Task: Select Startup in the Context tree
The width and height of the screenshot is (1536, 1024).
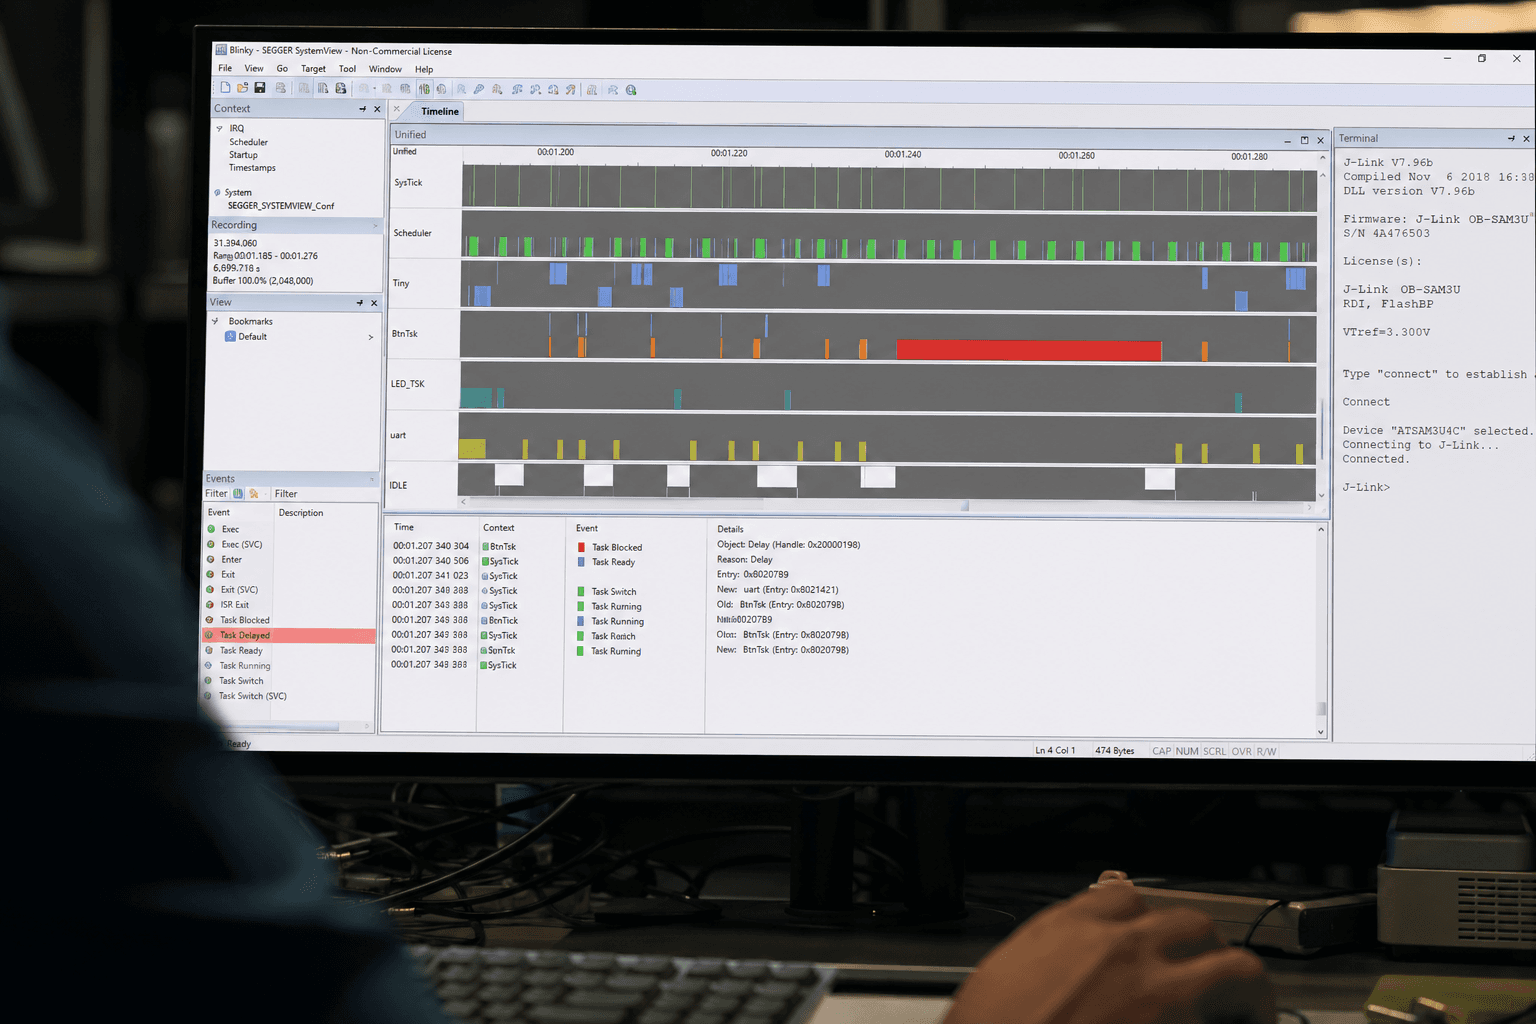Action: 243,155
